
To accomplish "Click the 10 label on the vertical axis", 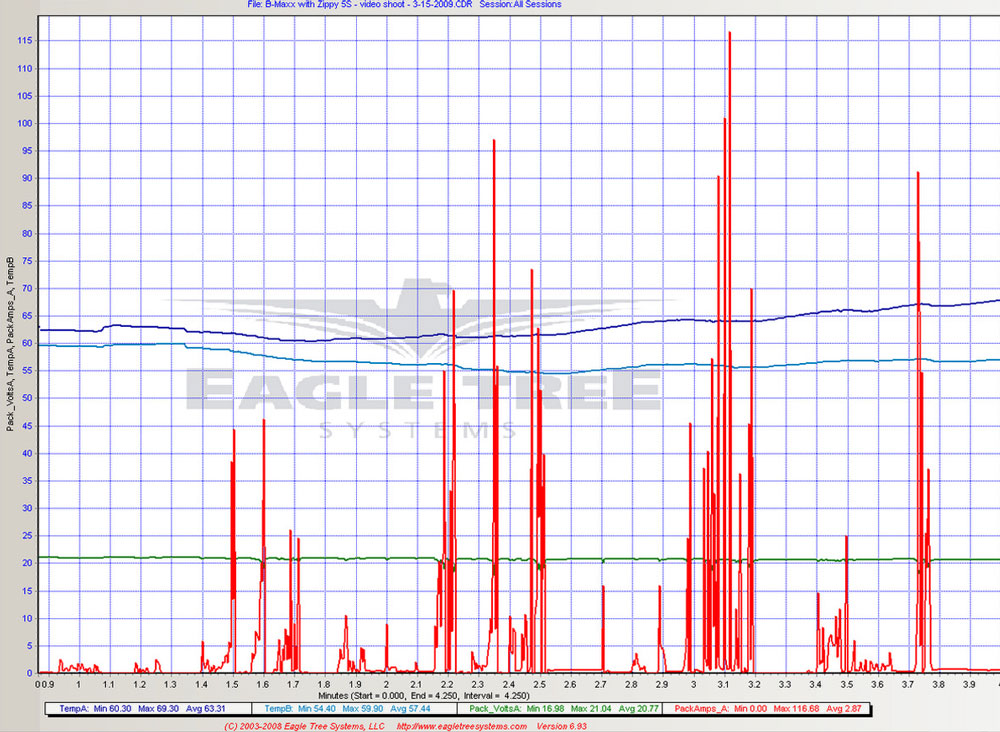I will [27, 619].
